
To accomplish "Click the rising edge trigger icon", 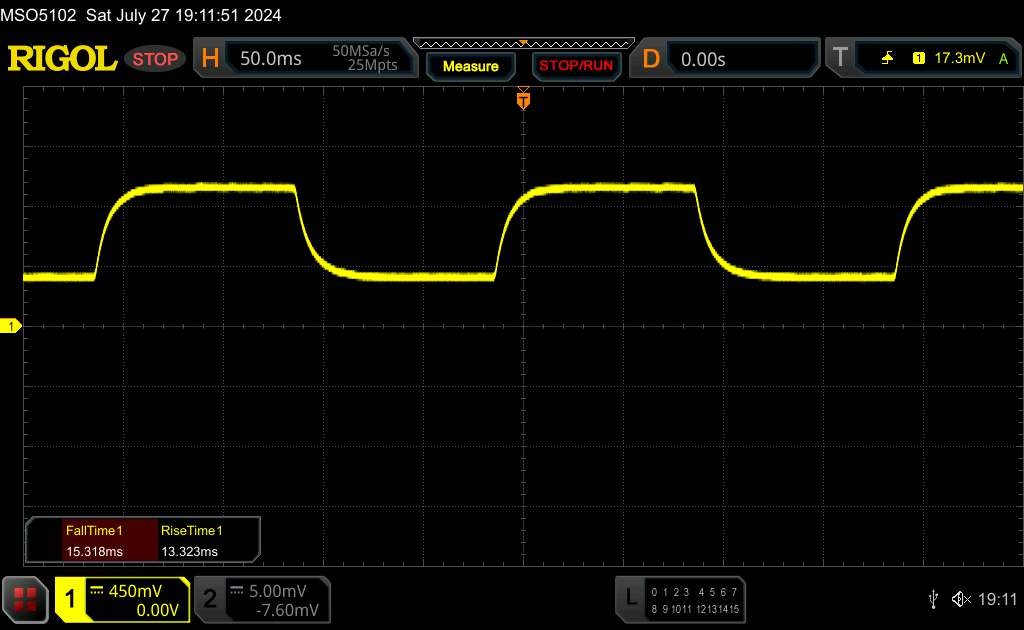I will point(887,58).
